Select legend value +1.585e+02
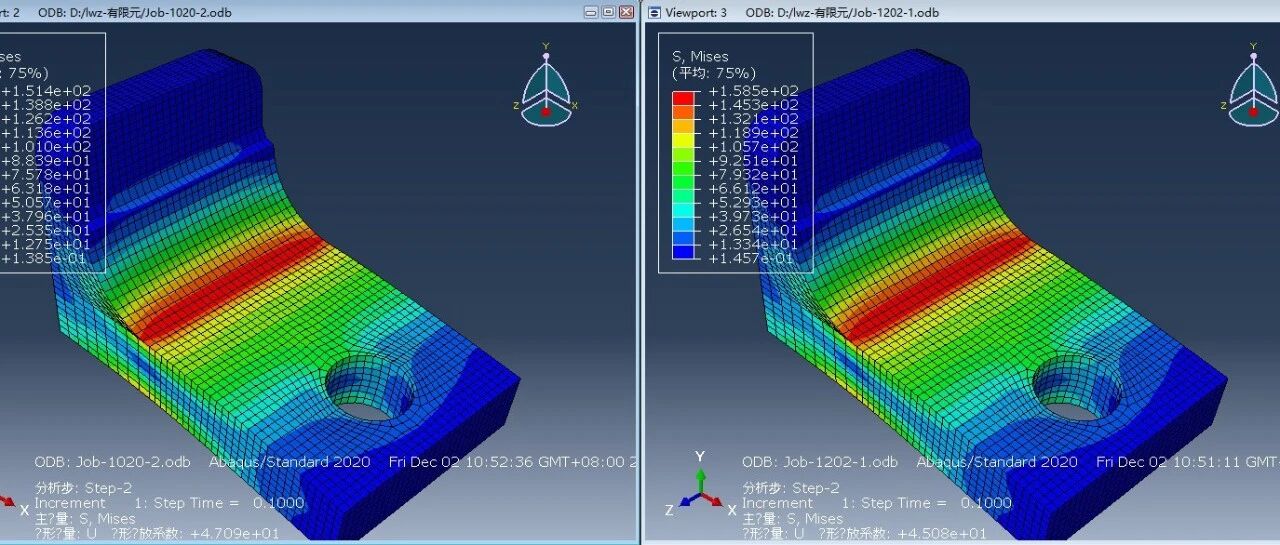 coord(753,91)
